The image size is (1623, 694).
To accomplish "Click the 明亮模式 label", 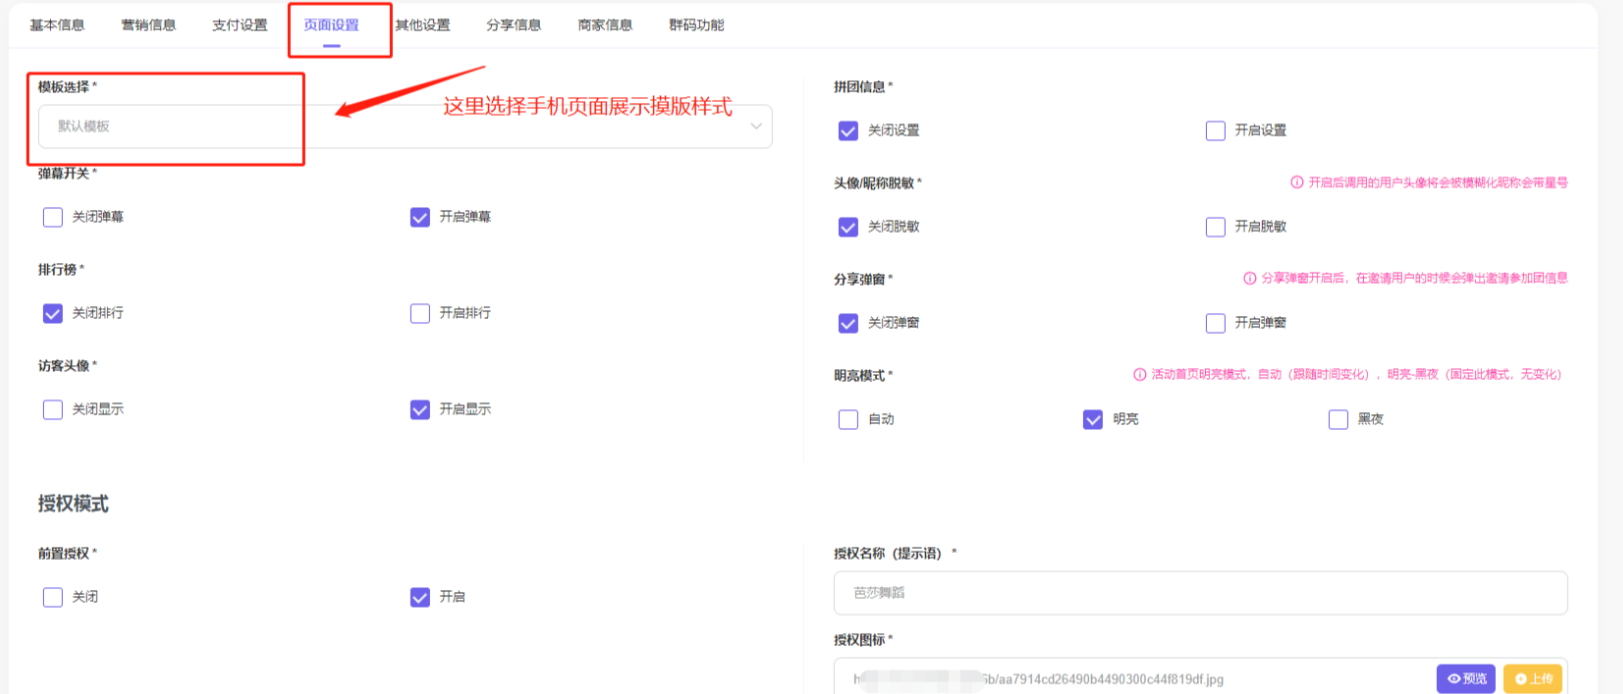I will coord(860,376).
